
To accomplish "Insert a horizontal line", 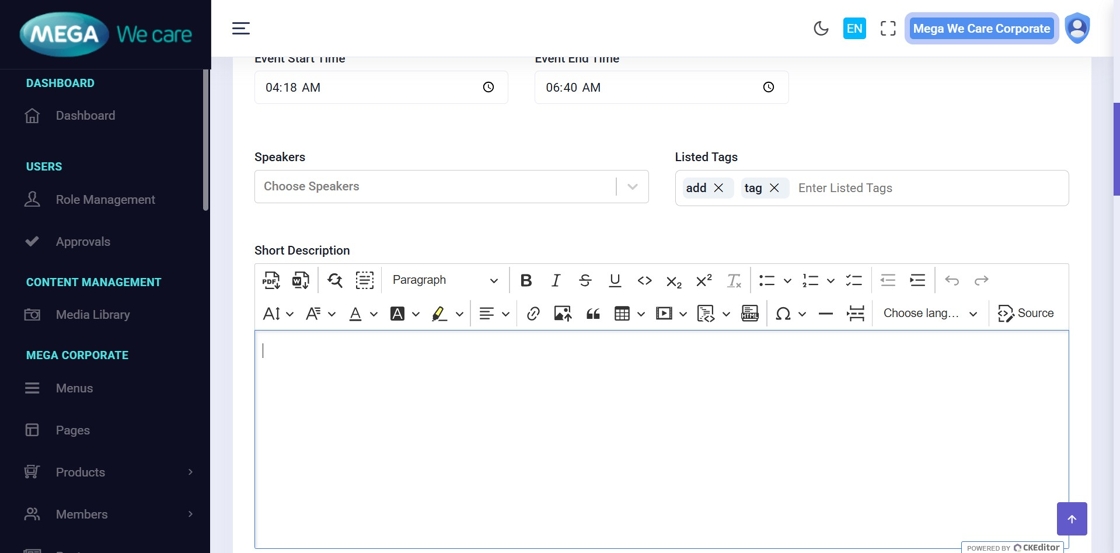I will point(825,314).
